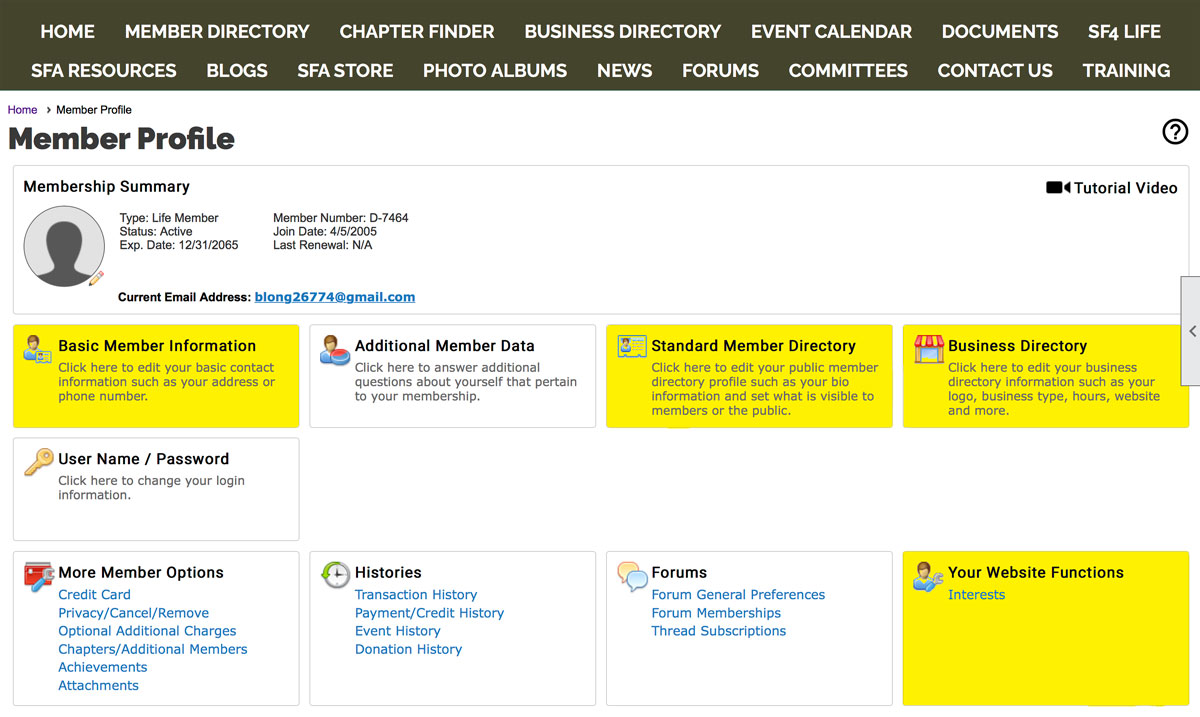Open Thread Subscriptions link
Viewport: 1200px width, 717px height.
click(x=719, y=631)
